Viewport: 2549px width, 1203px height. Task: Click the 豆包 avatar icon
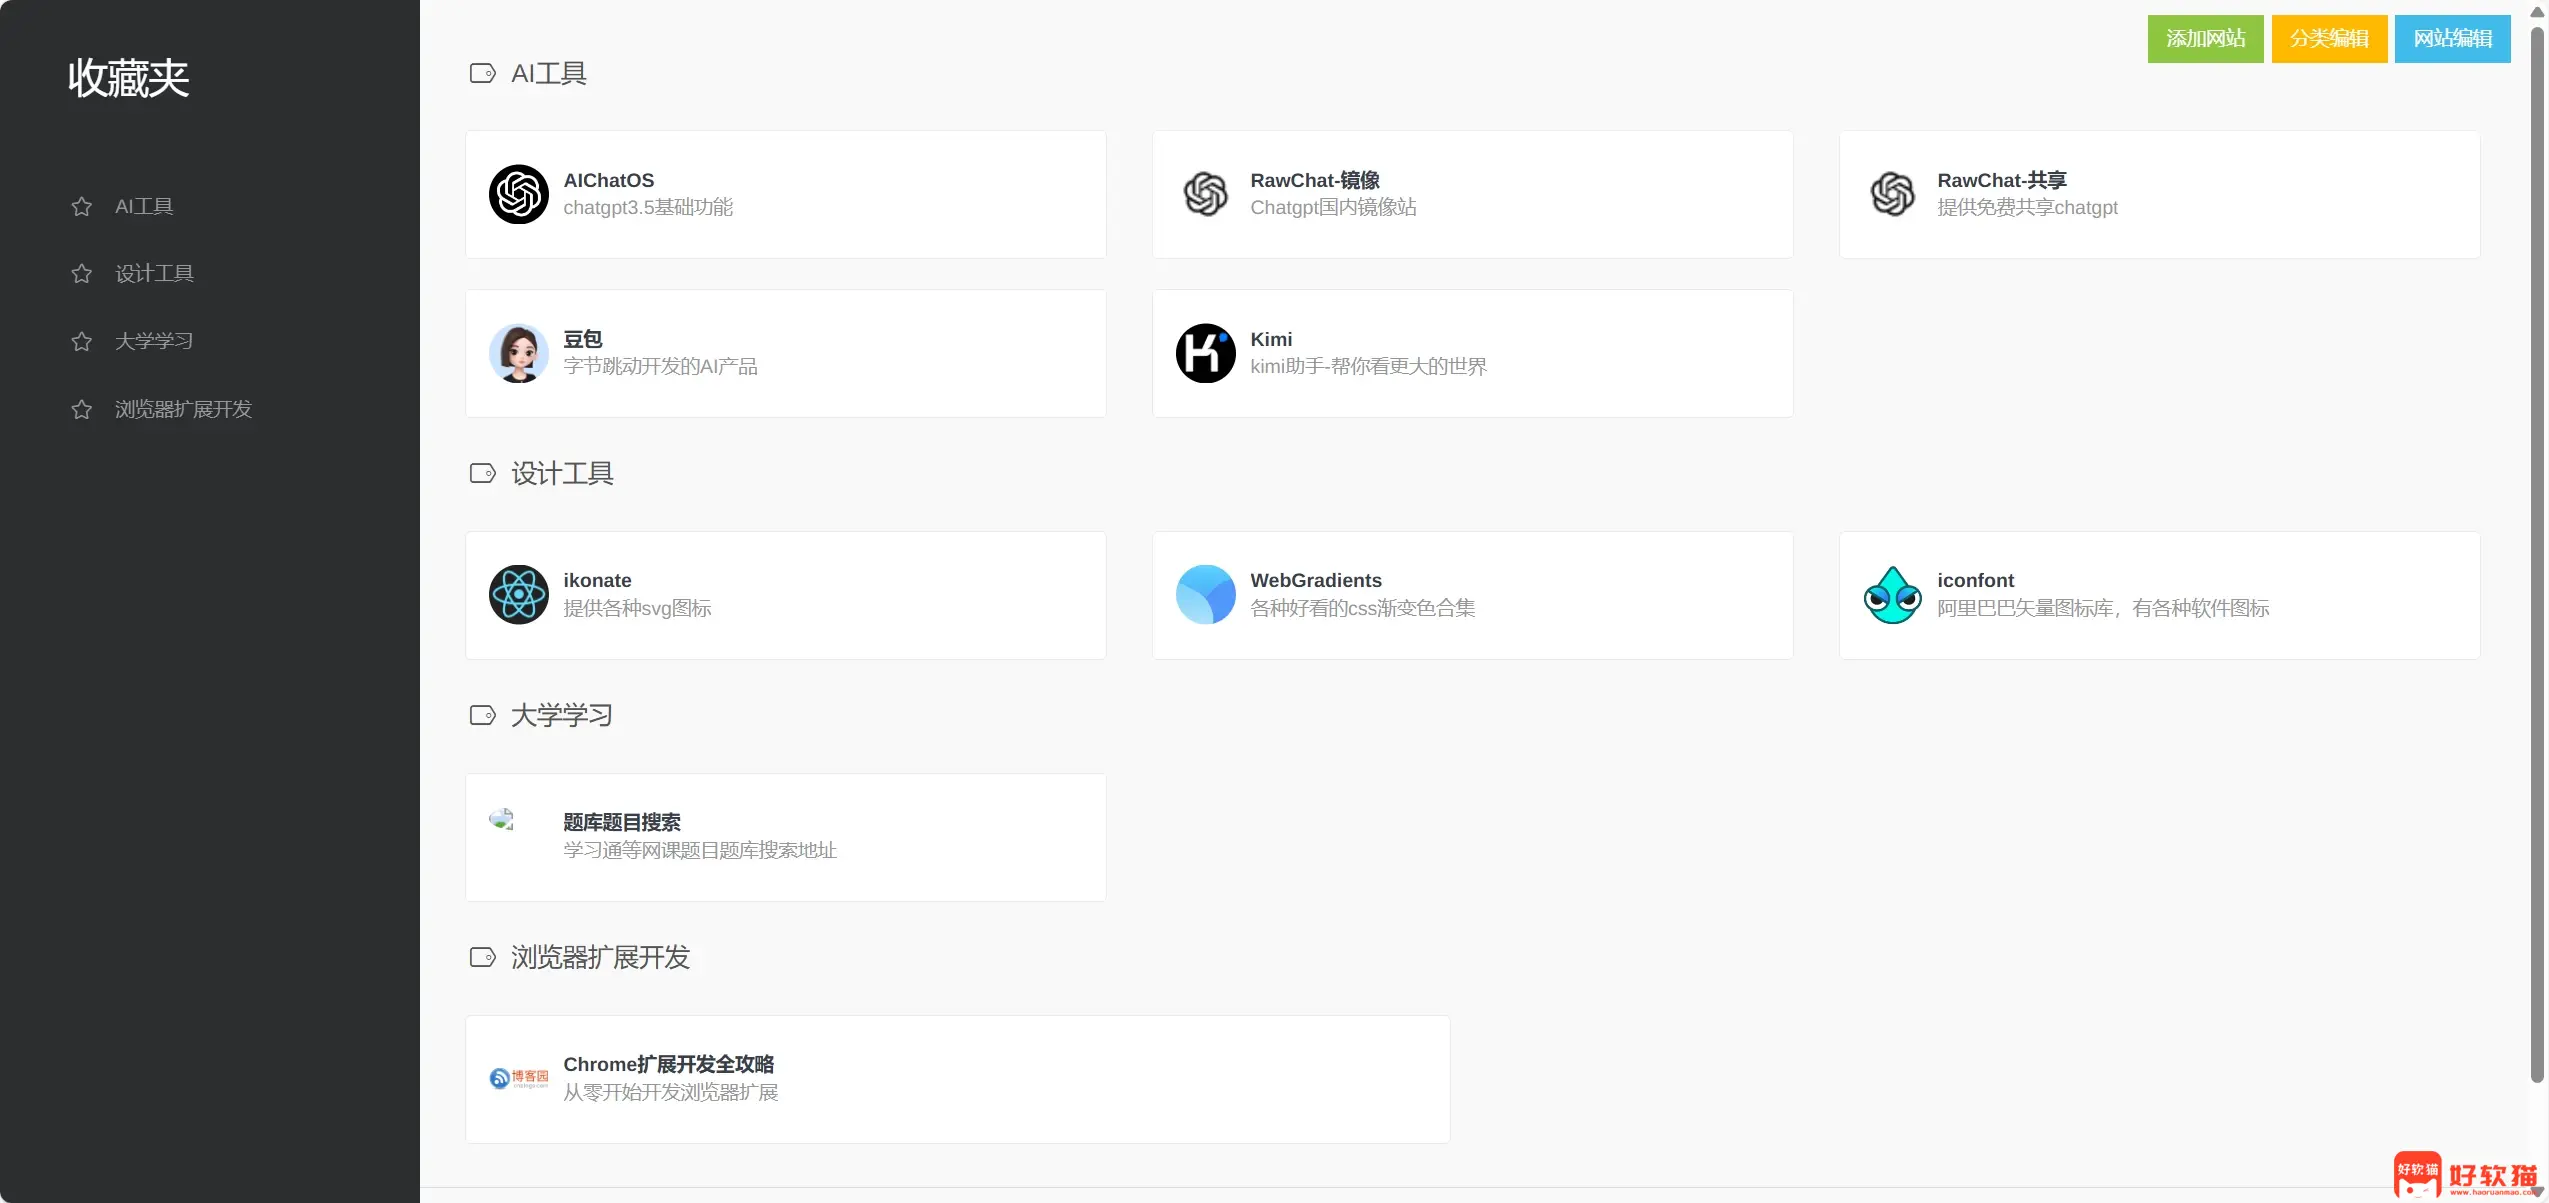[518, 353]
